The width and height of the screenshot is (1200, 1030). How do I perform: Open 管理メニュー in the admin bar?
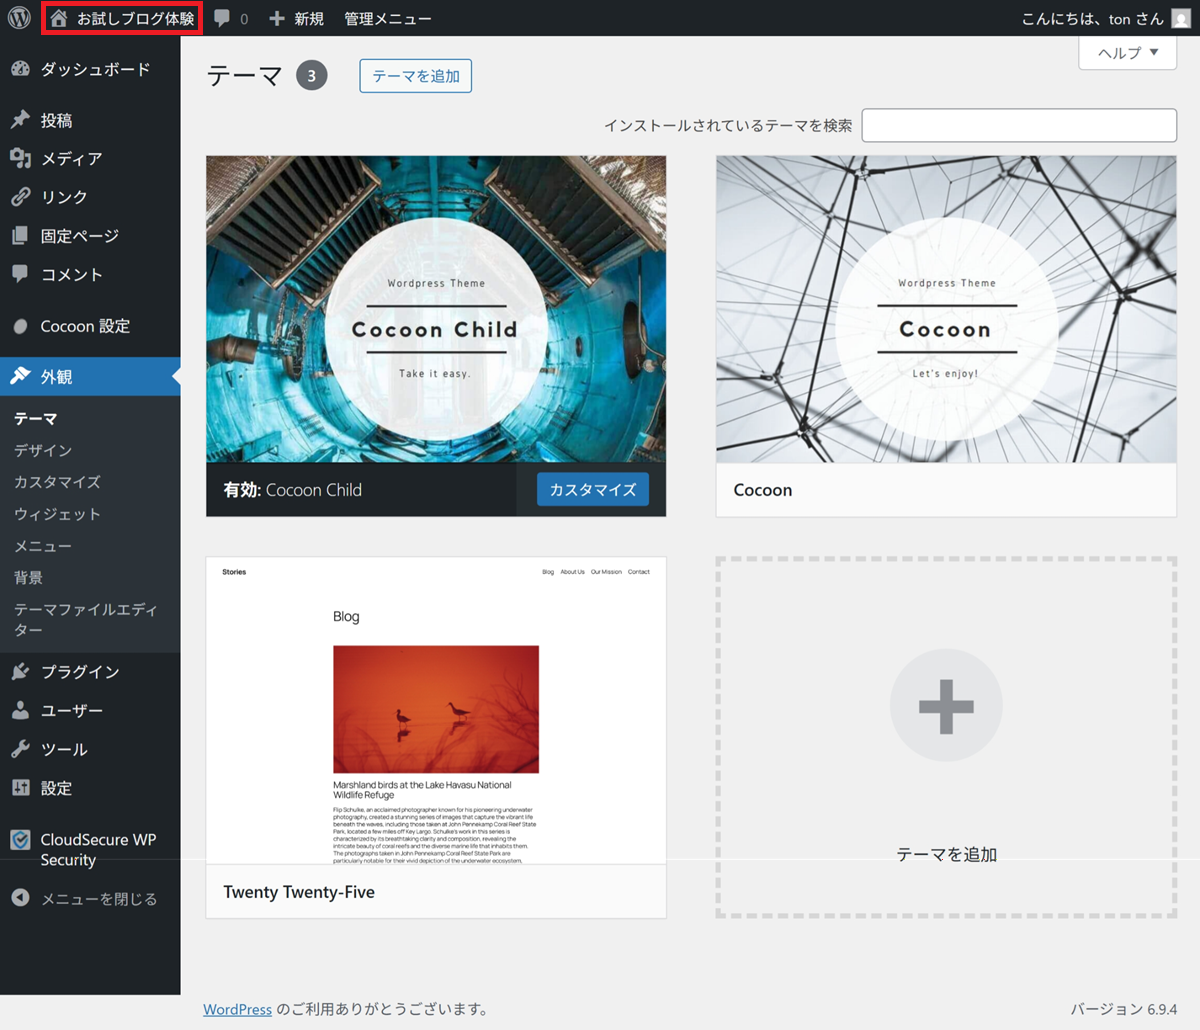pos(388,19)
